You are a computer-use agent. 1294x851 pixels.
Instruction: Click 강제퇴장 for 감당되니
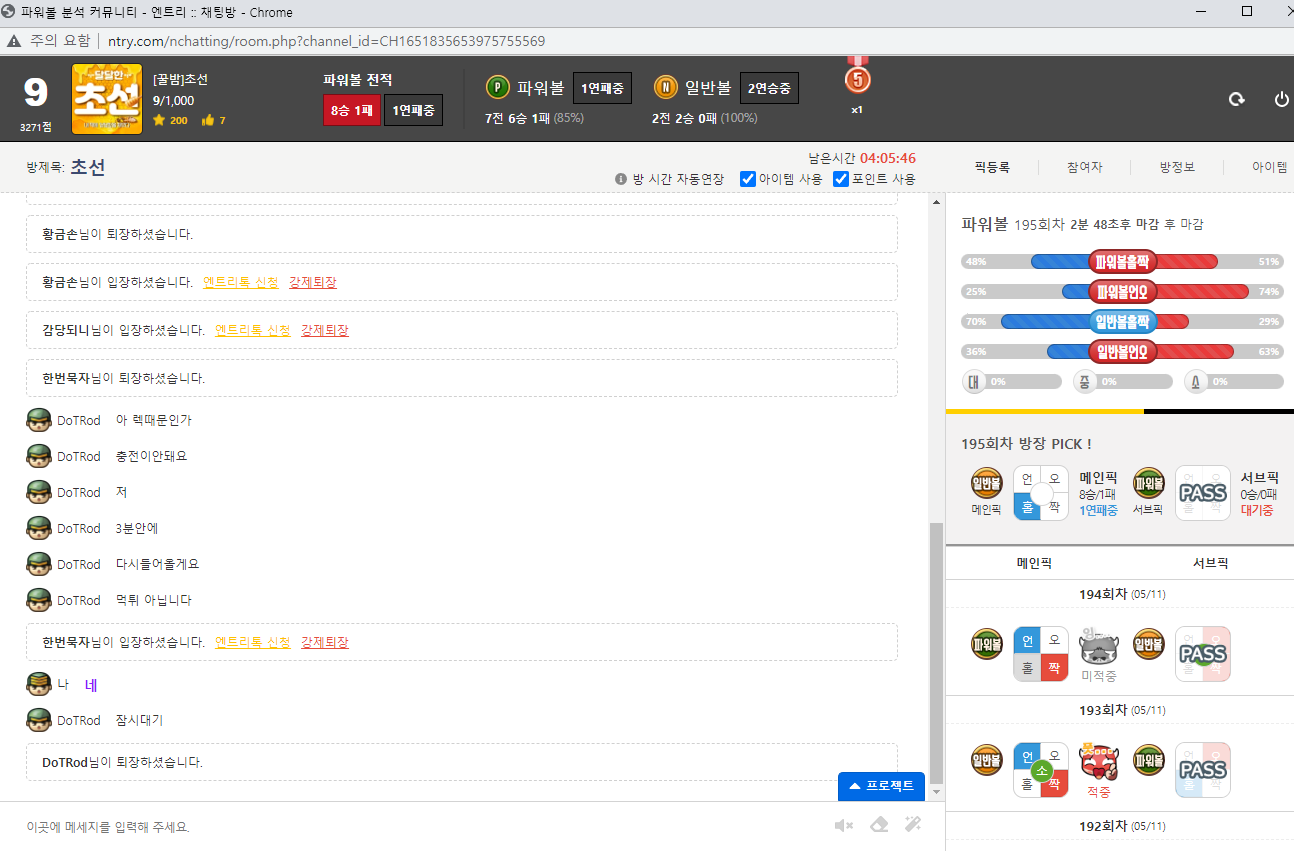coord(325,330)
